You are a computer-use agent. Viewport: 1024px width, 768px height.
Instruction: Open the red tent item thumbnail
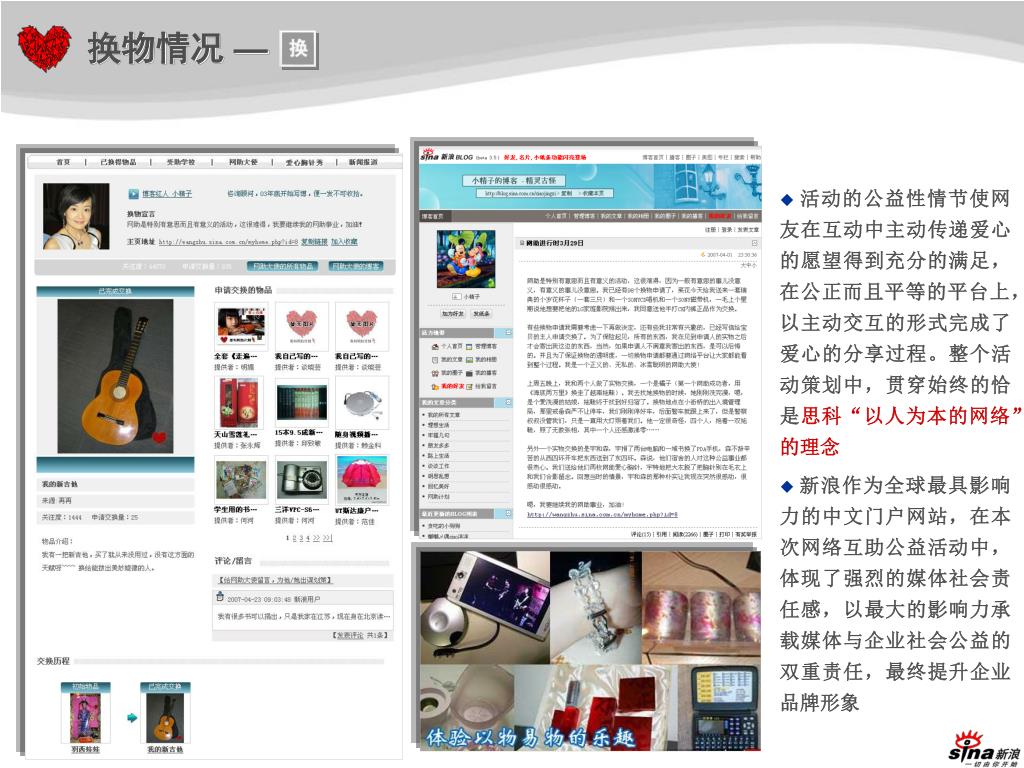pyautogui.click(x=362, y=479)
